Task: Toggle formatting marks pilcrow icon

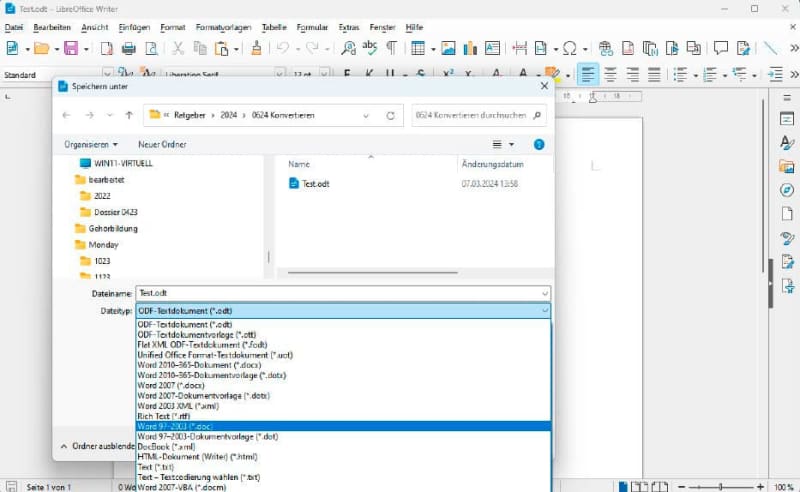Action: [x=391, y=48]
